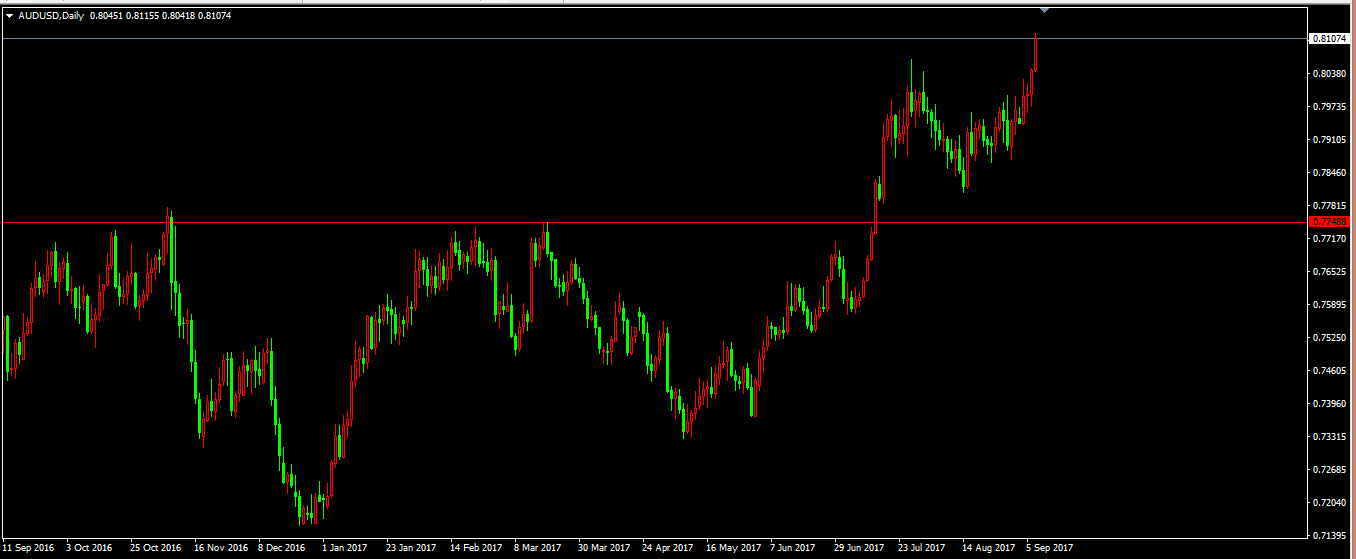Click the 14 Feb 2017 date label
Viewport: 1356px width, 559px height.
(476, 548)
